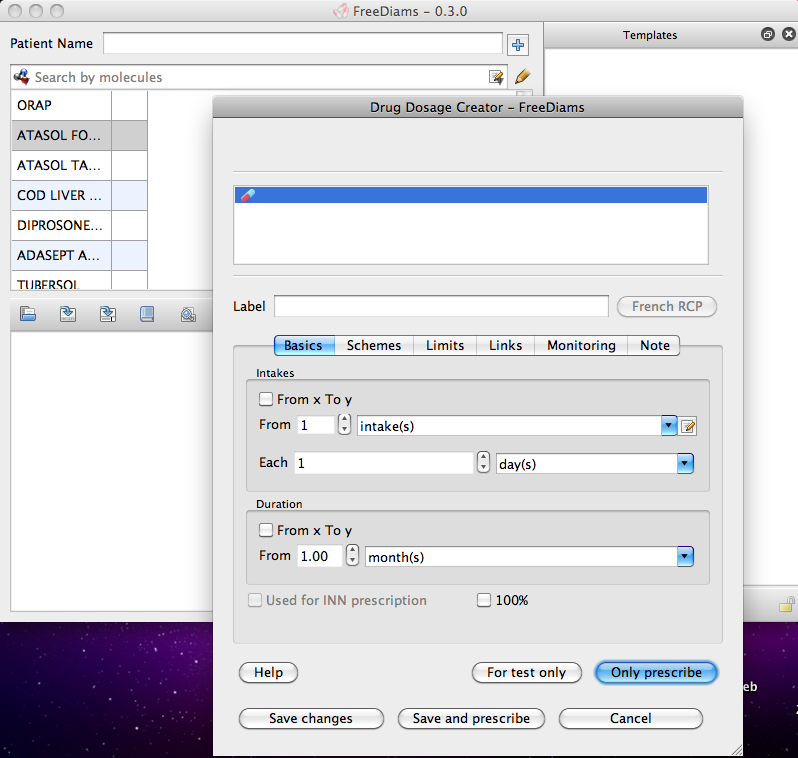This screenshot has height=758, width=798.
Task: Open the Limits tab
Action: 445,345
